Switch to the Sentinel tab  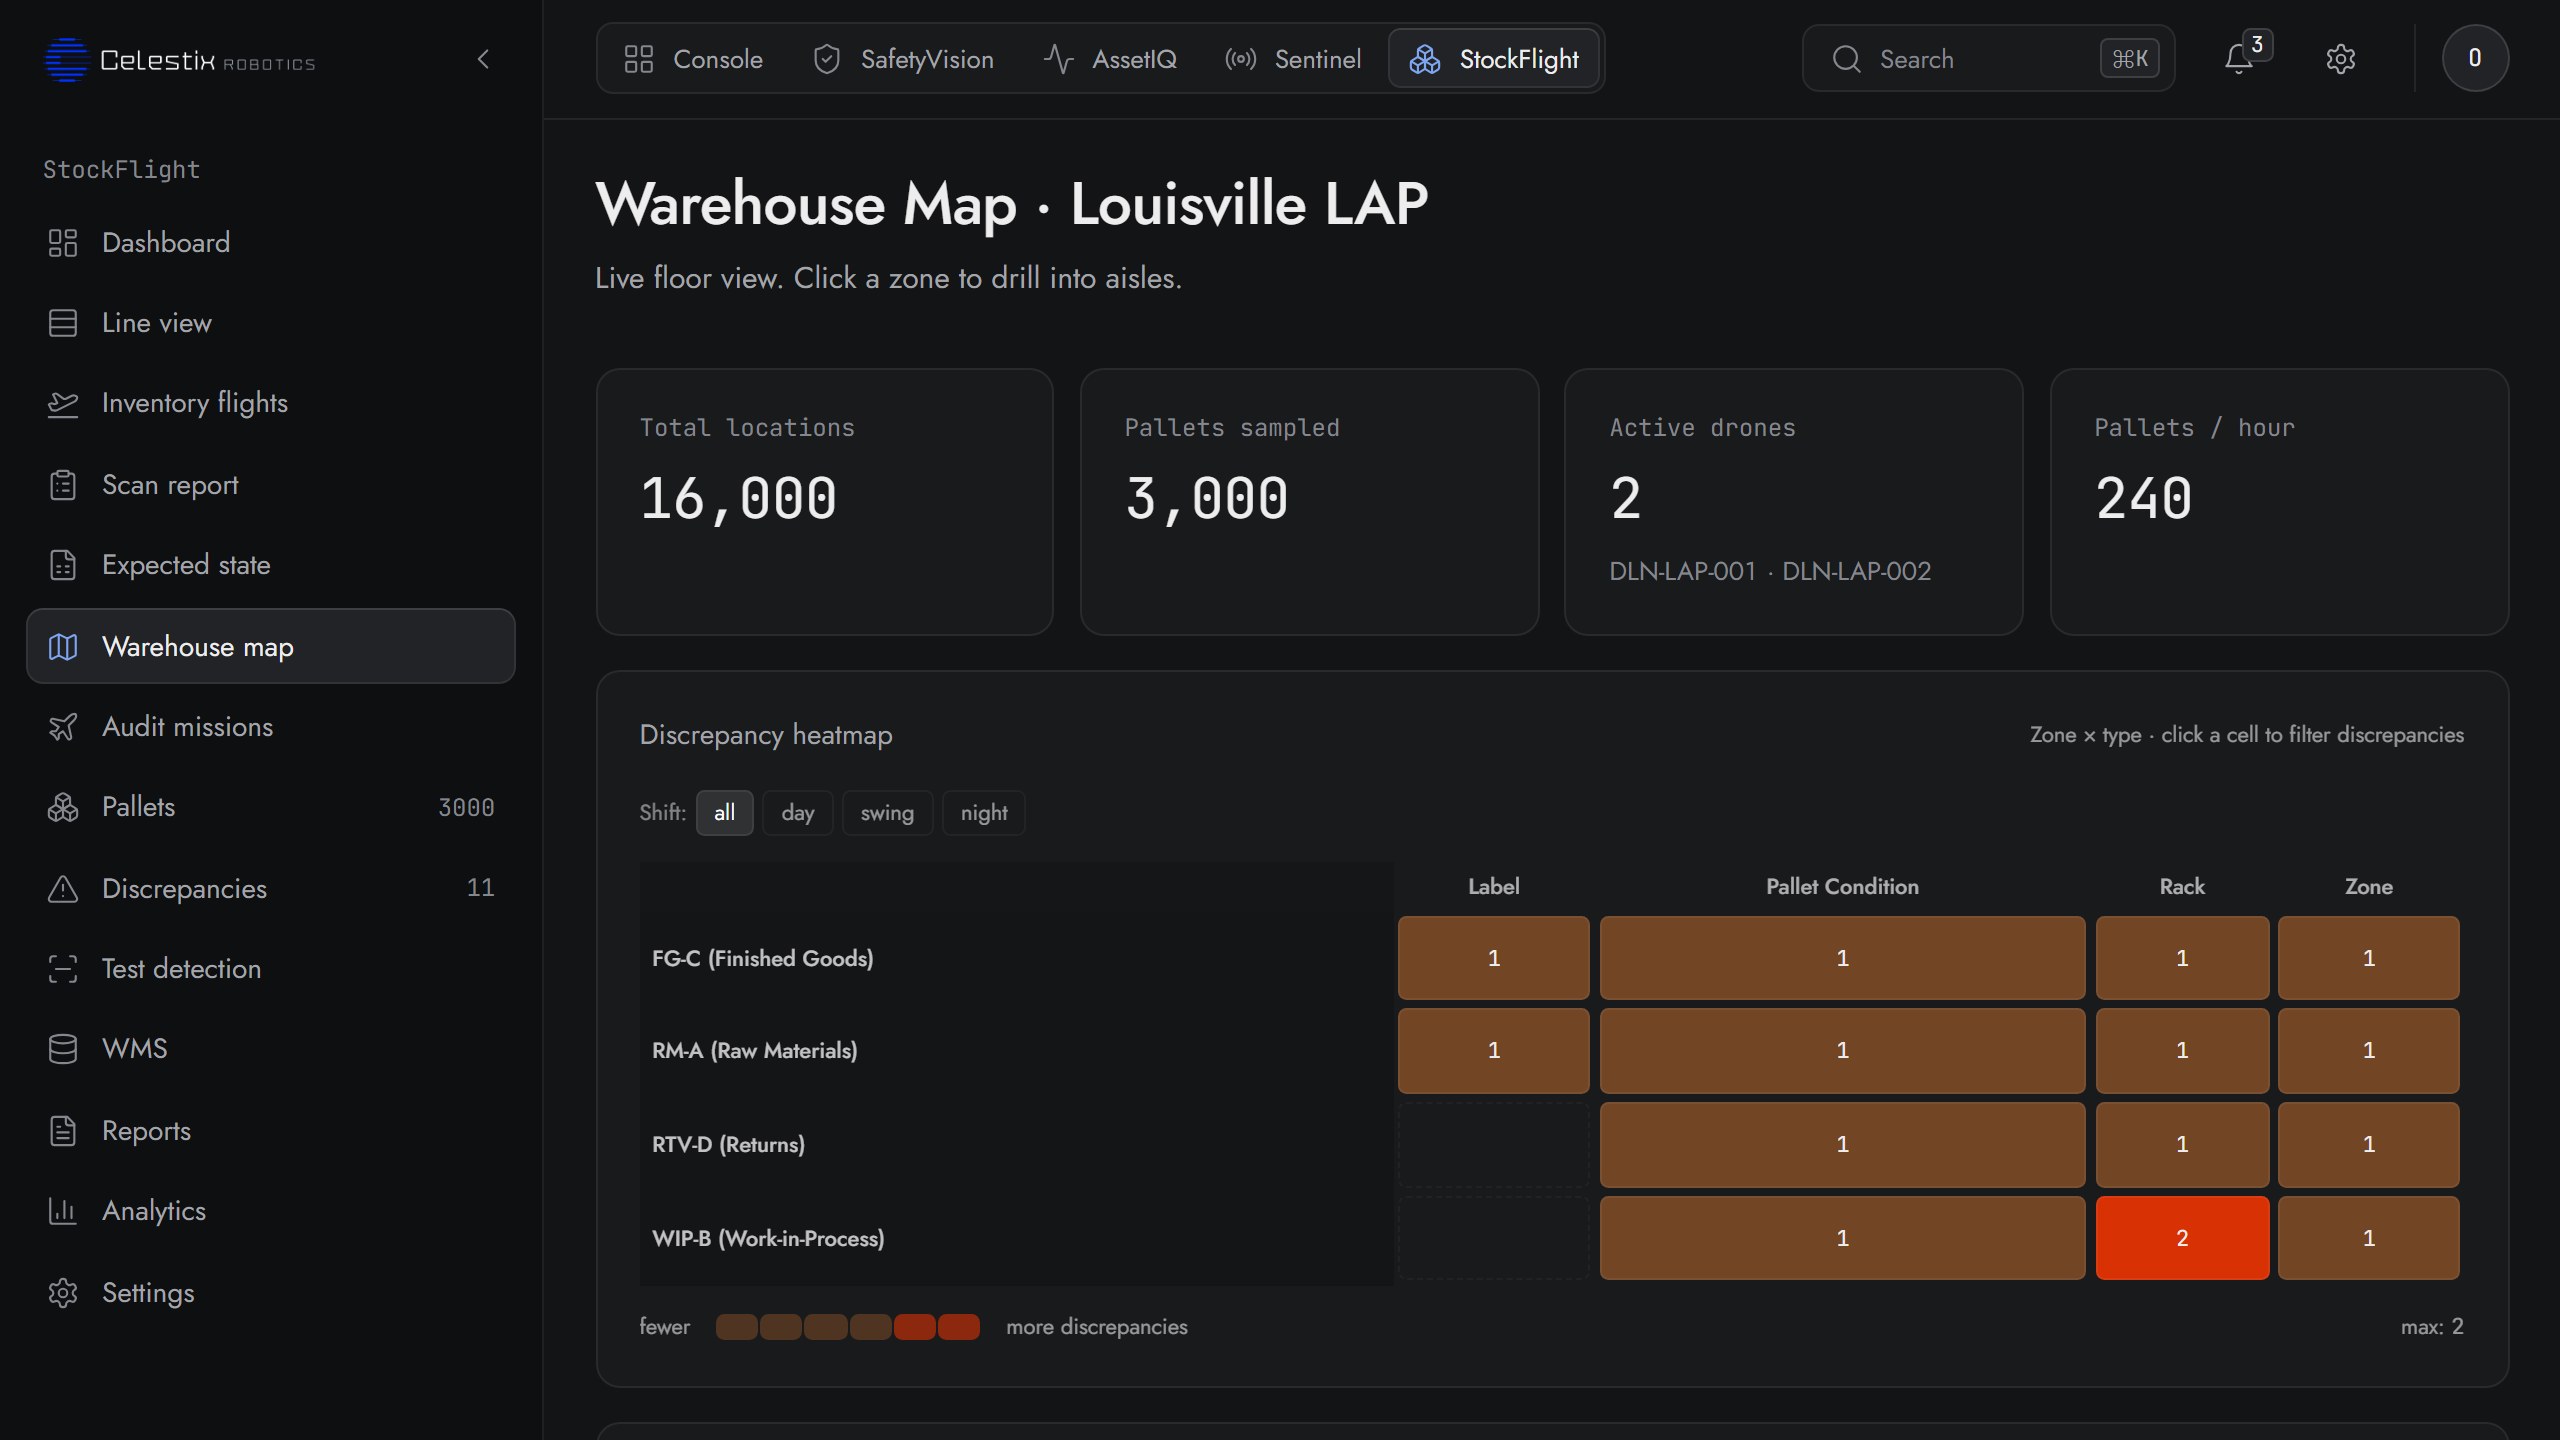(1293, 59)
